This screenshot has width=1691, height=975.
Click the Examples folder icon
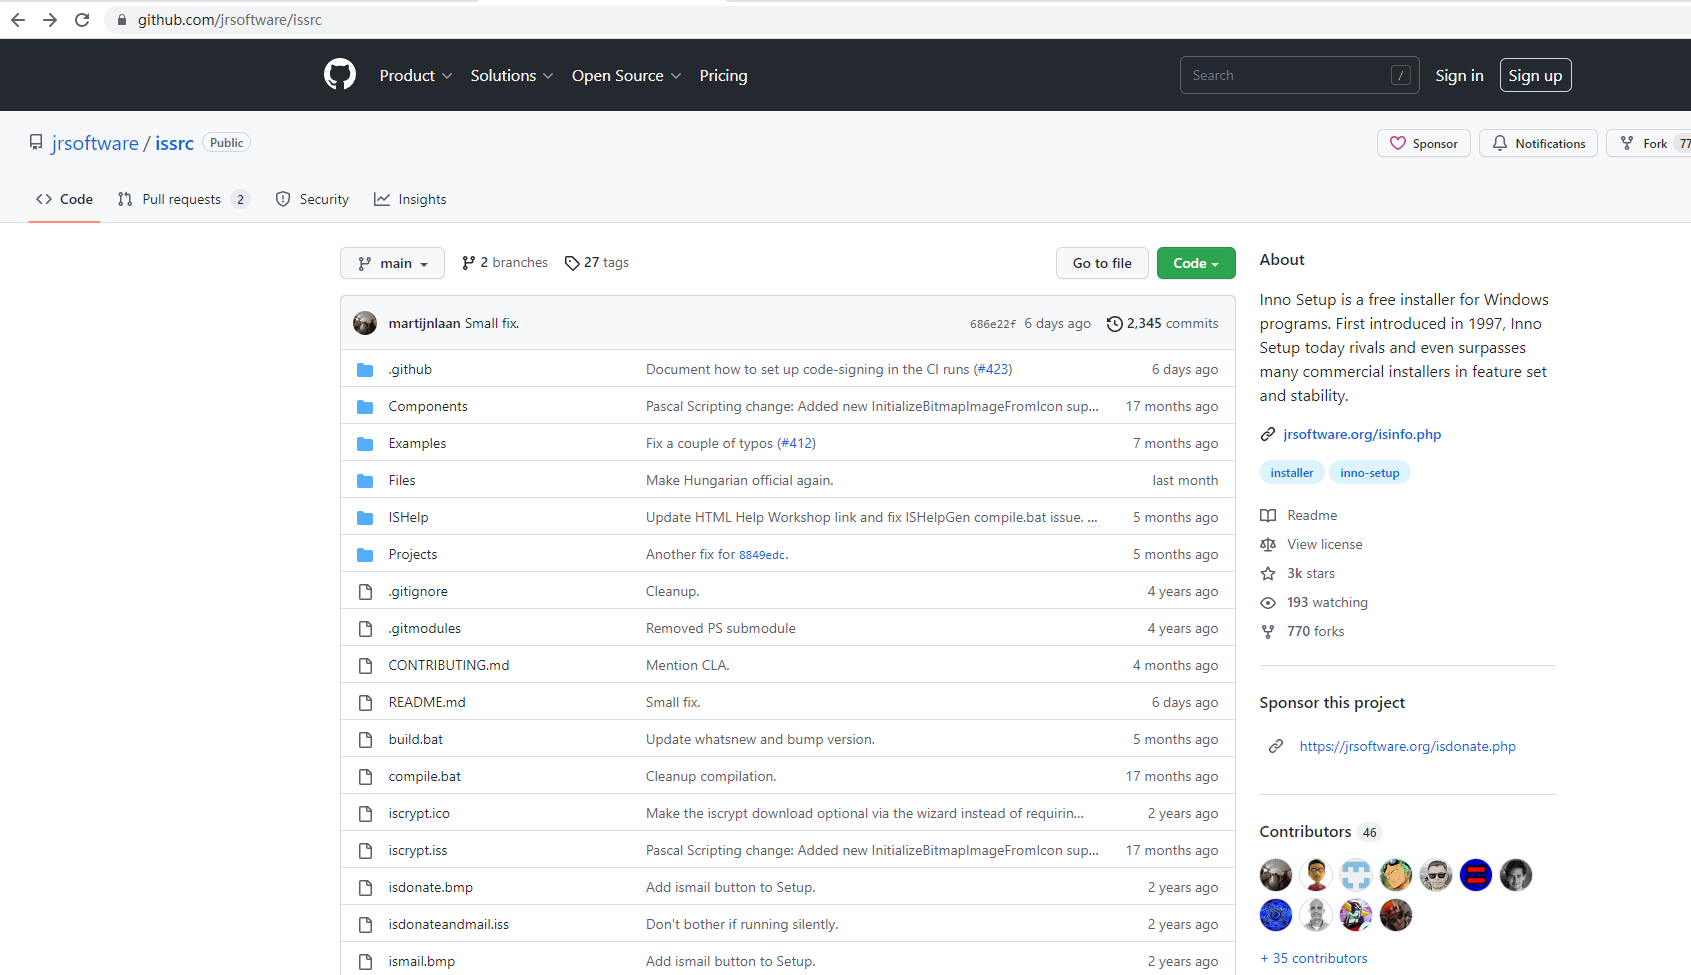365,443
